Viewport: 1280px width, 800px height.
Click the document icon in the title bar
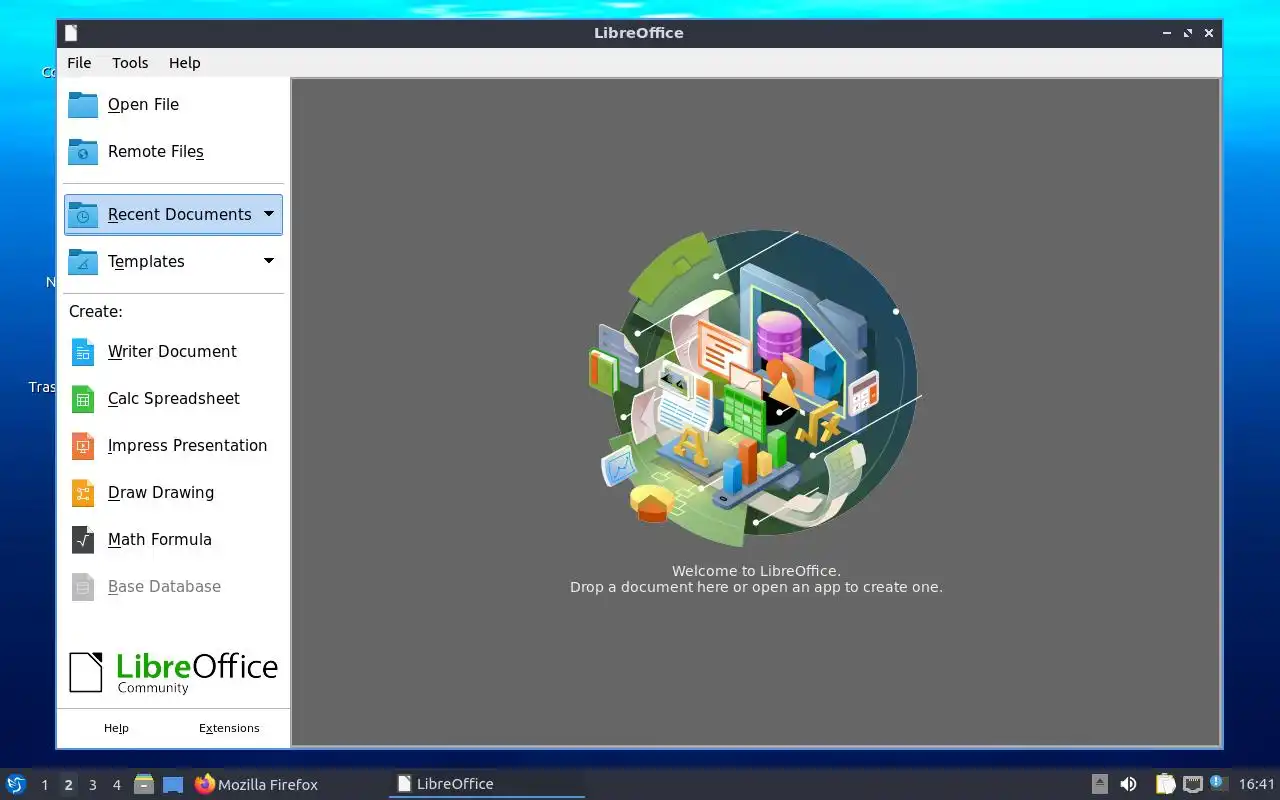pos(71,33)
